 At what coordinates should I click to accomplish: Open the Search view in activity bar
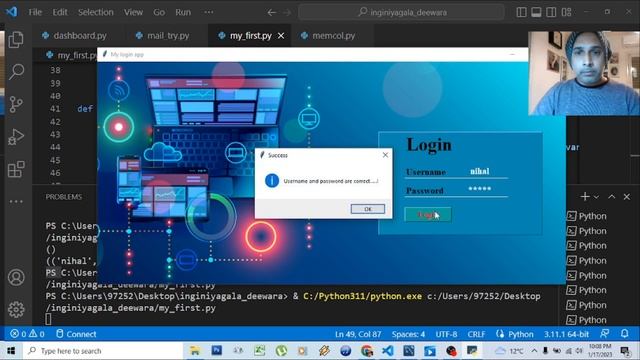pos(16,72)
